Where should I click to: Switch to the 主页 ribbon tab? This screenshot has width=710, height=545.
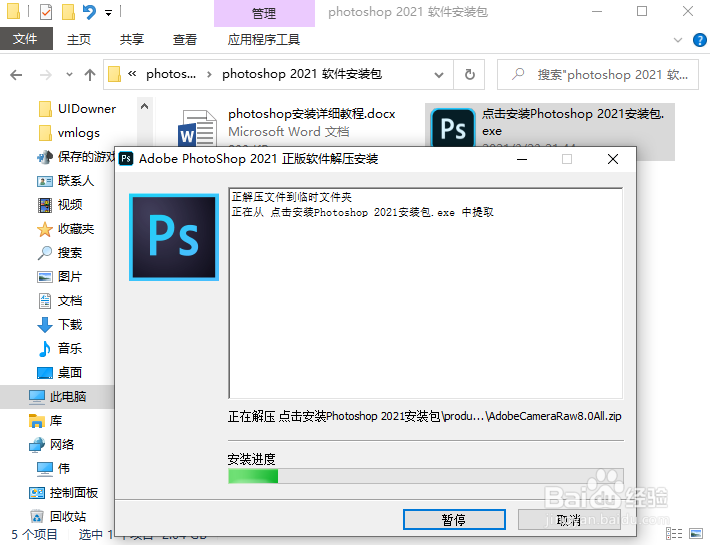click(x=79, y=40)
